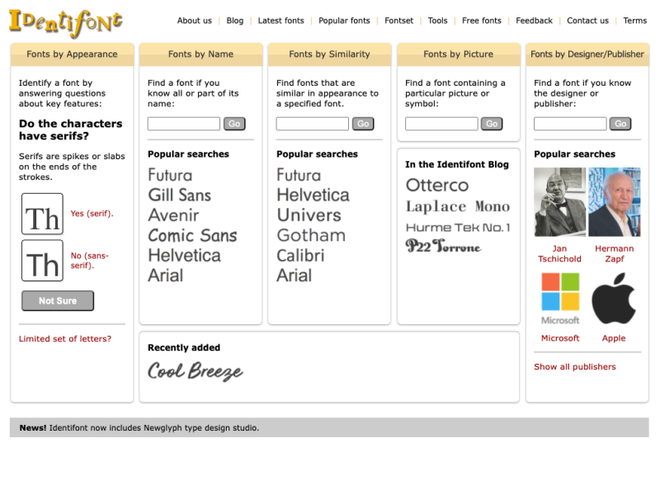Open Helvetica in Fonts by Similarity searches

tap(313, 195)
